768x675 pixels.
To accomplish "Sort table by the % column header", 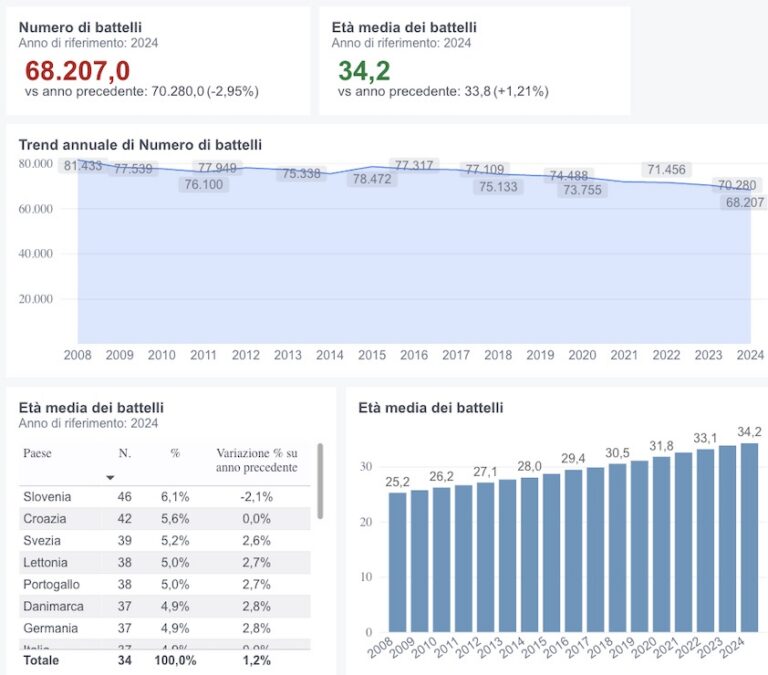I will (175, 453).
